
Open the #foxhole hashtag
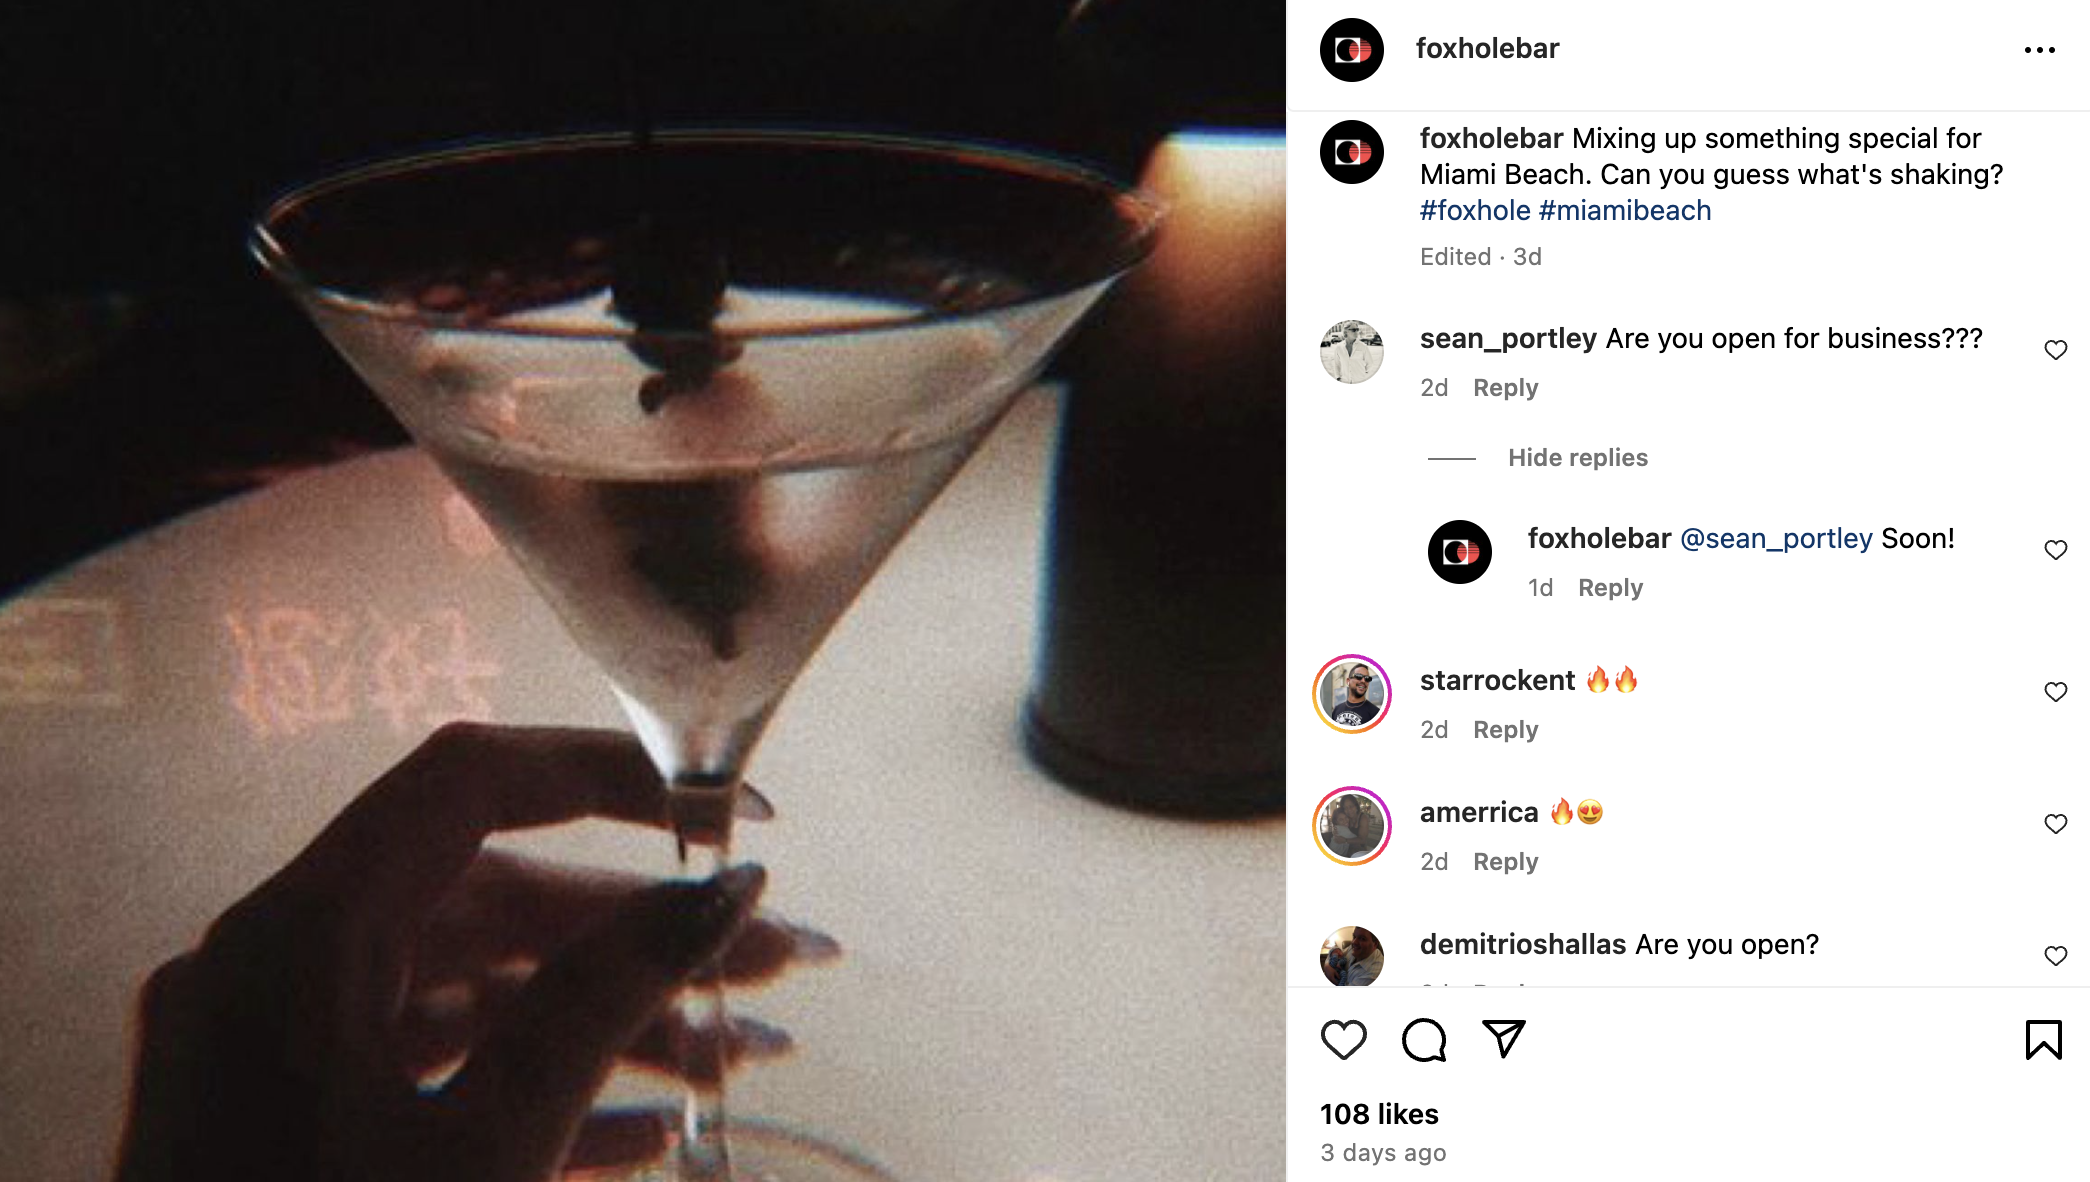click(x=1475, y=211)
